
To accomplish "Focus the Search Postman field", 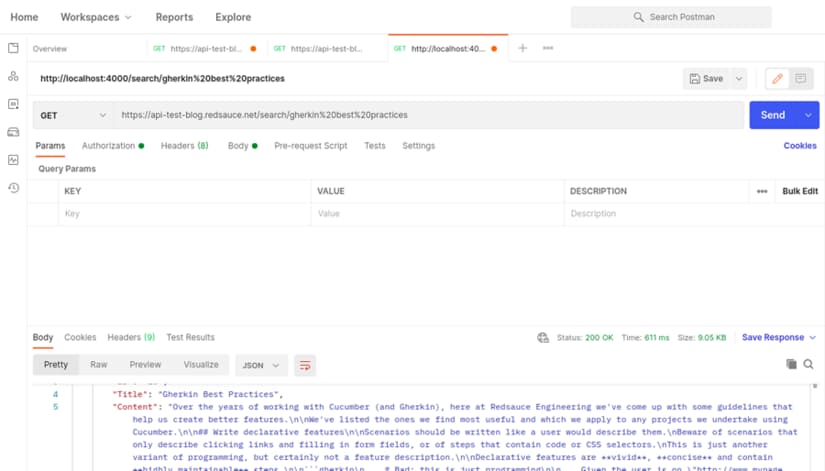I will click(671, 17).
